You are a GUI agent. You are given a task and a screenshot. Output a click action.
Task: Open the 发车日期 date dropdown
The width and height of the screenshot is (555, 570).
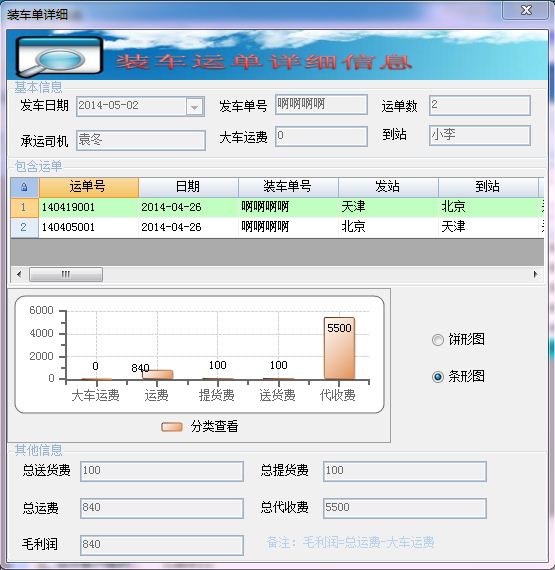coord(194,107)
